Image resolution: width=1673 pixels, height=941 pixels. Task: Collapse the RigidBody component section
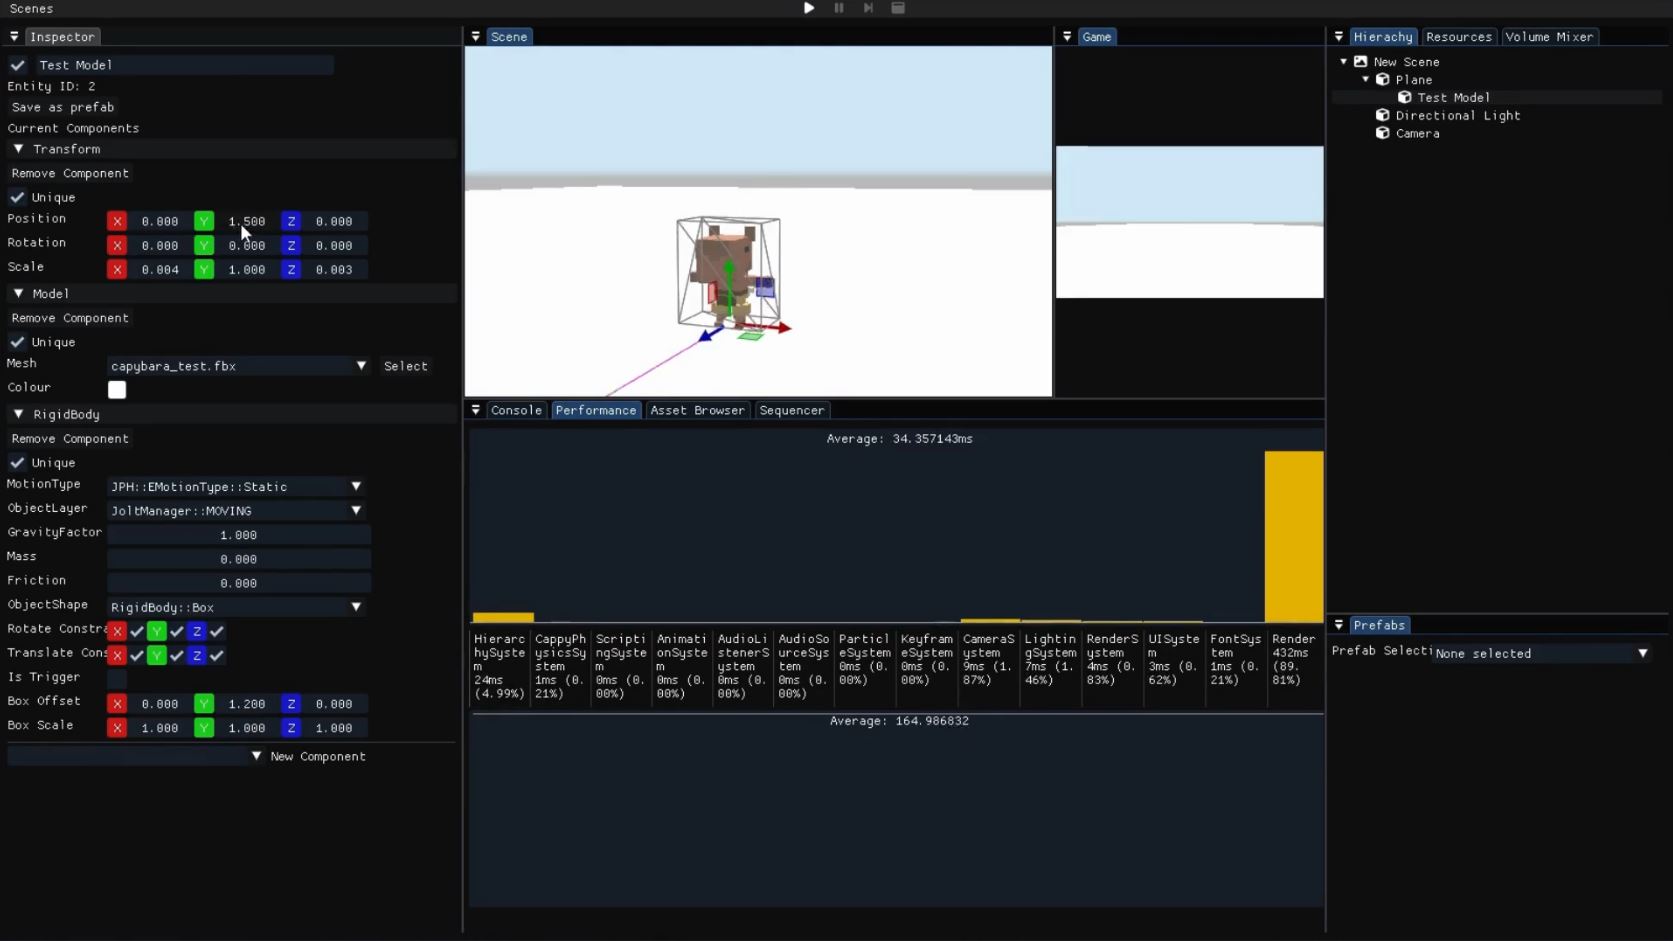(18, 414)
